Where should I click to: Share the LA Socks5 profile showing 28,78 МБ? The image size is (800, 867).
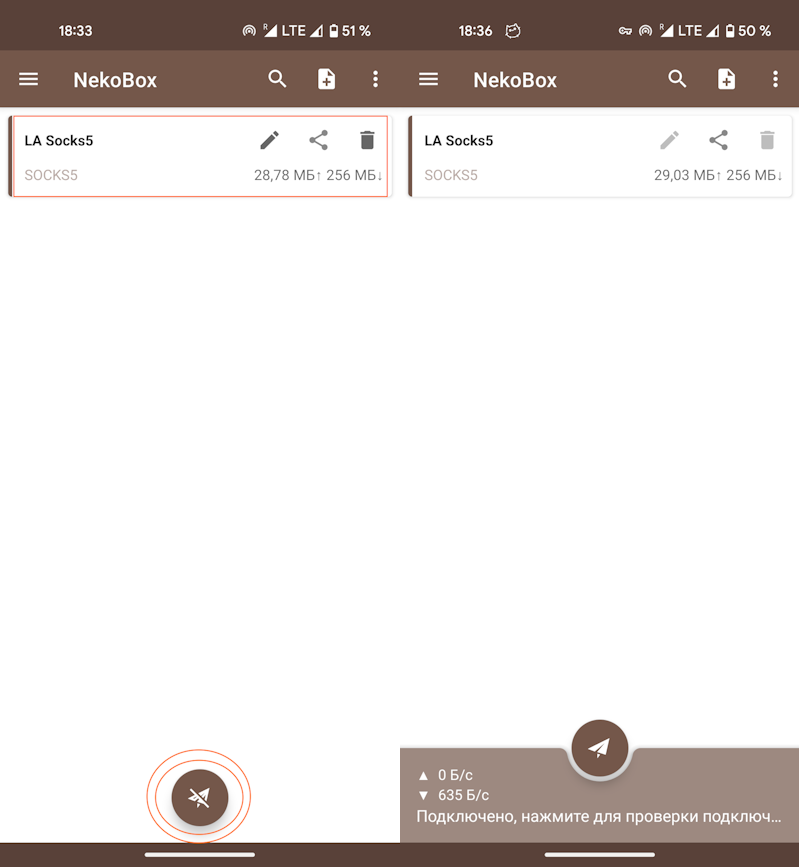click(x=318, y=141)
